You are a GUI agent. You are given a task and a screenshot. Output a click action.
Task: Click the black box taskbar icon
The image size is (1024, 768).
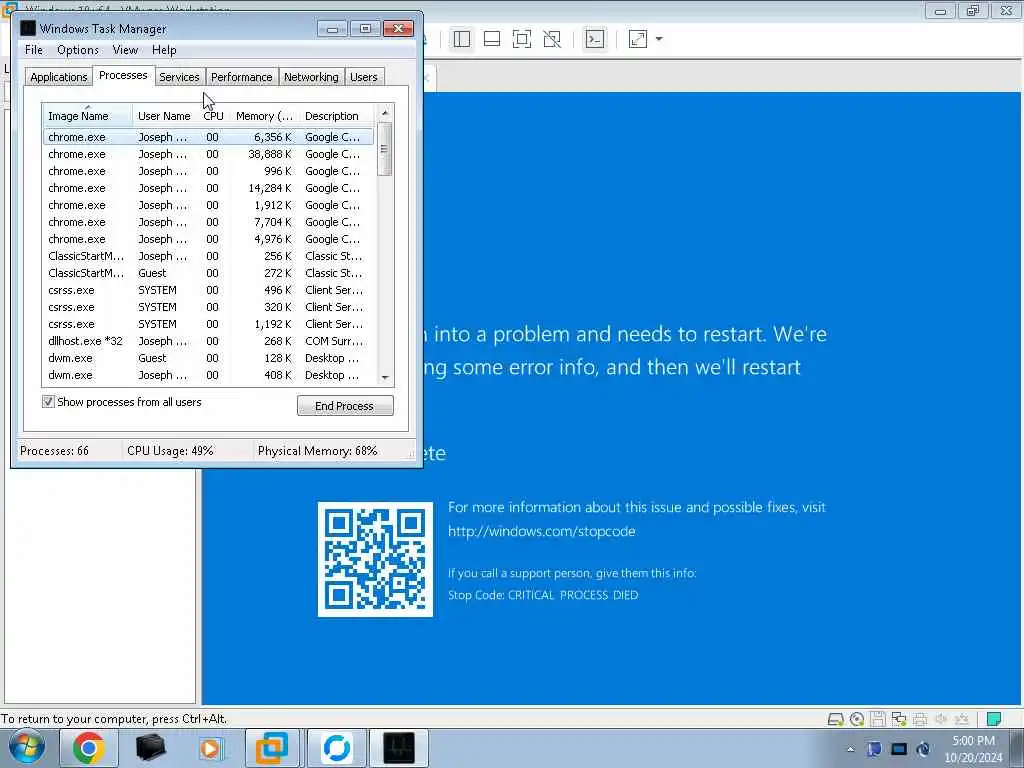click(x=150, y=748)
